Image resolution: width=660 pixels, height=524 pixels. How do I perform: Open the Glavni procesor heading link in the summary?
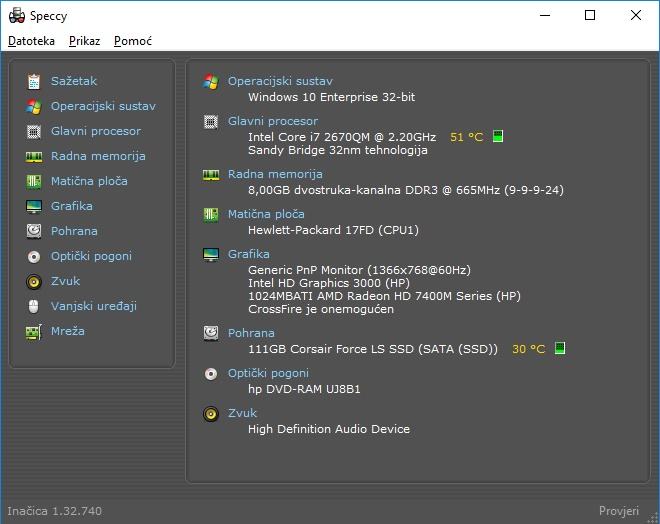pos(273,121)
